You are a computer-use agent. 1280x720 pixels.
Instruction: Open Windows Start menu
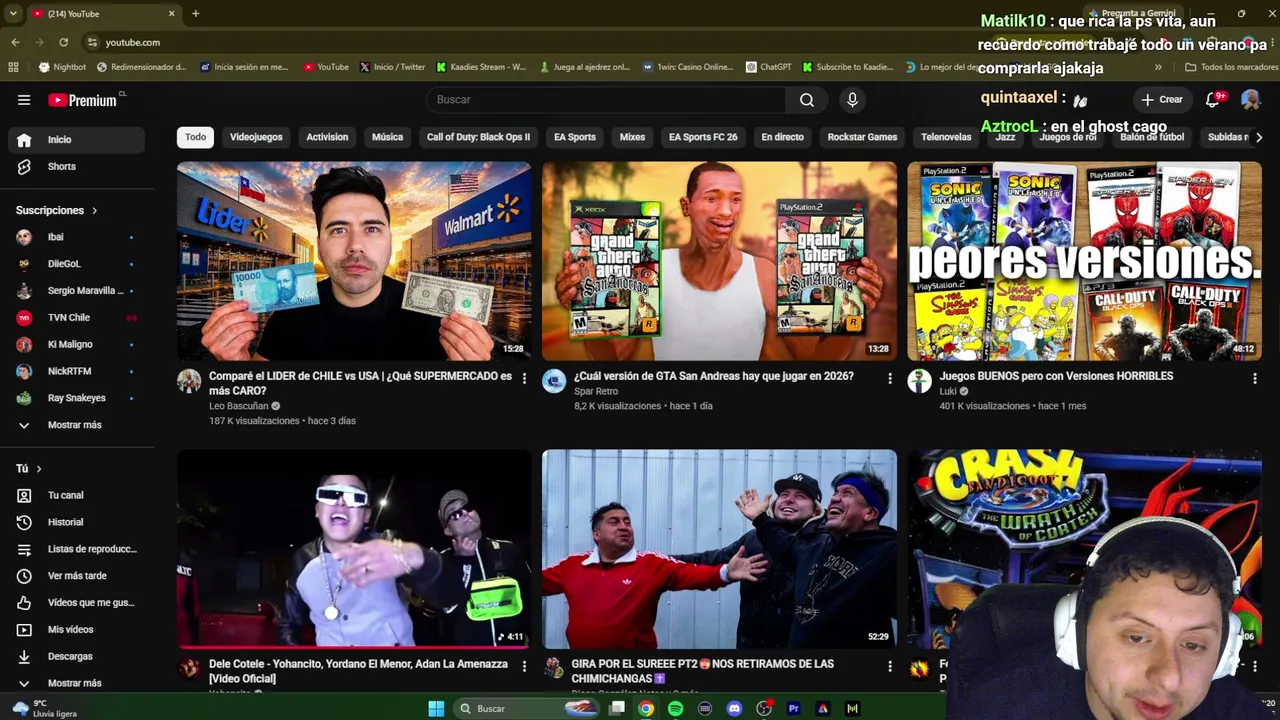click(x=436, y=709)
